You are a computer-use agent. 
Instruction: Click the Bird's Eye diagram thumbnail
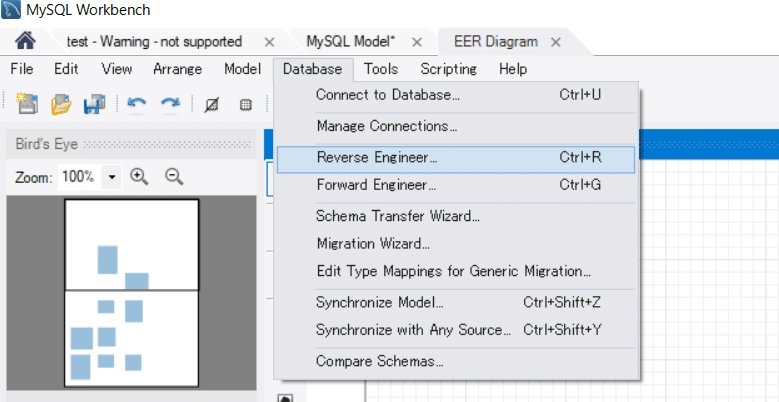point(132,290)
